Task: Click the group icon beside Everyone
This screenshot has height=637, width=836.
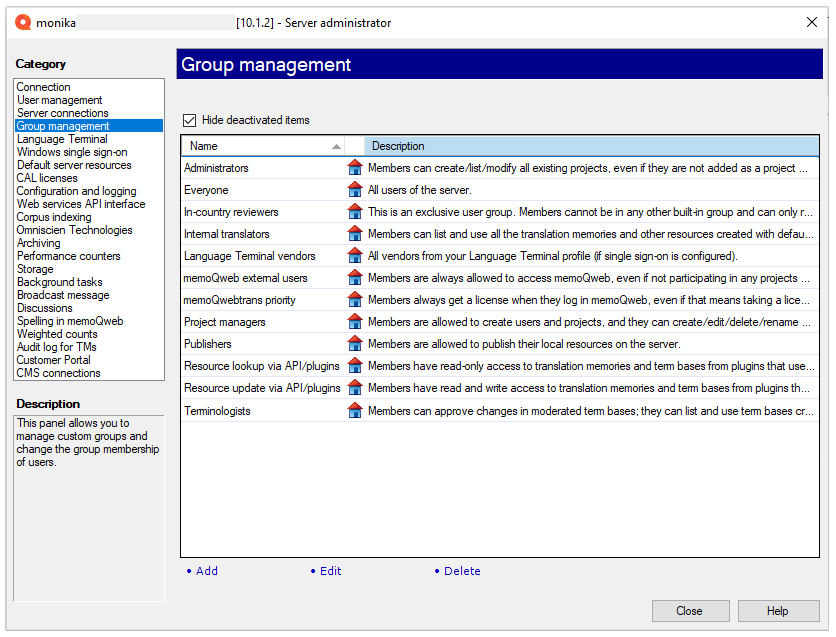Action: pyautogui.click(x=355, y=189)
